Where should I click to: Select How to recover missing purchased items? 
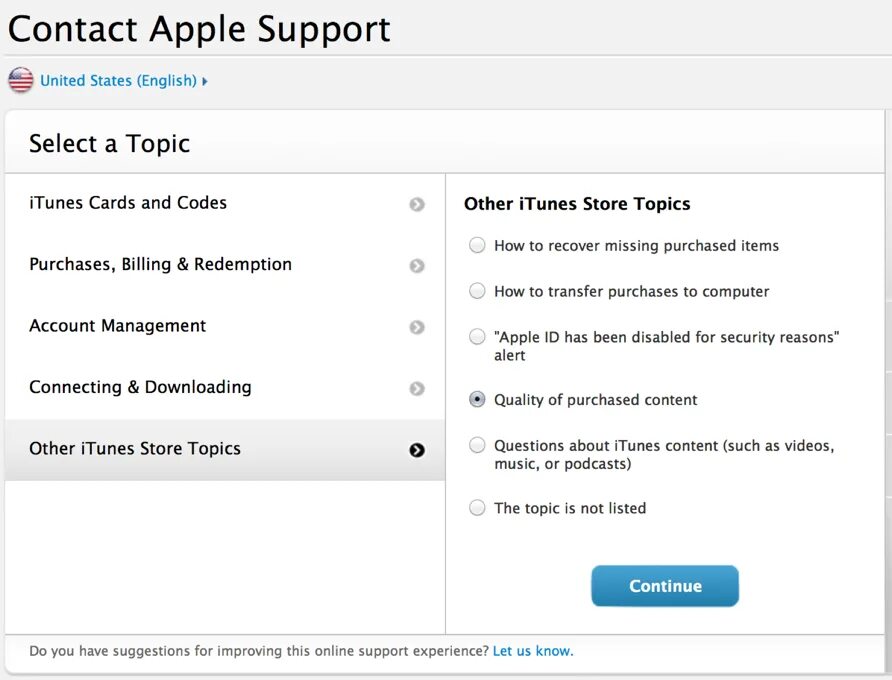coord(477,245)
